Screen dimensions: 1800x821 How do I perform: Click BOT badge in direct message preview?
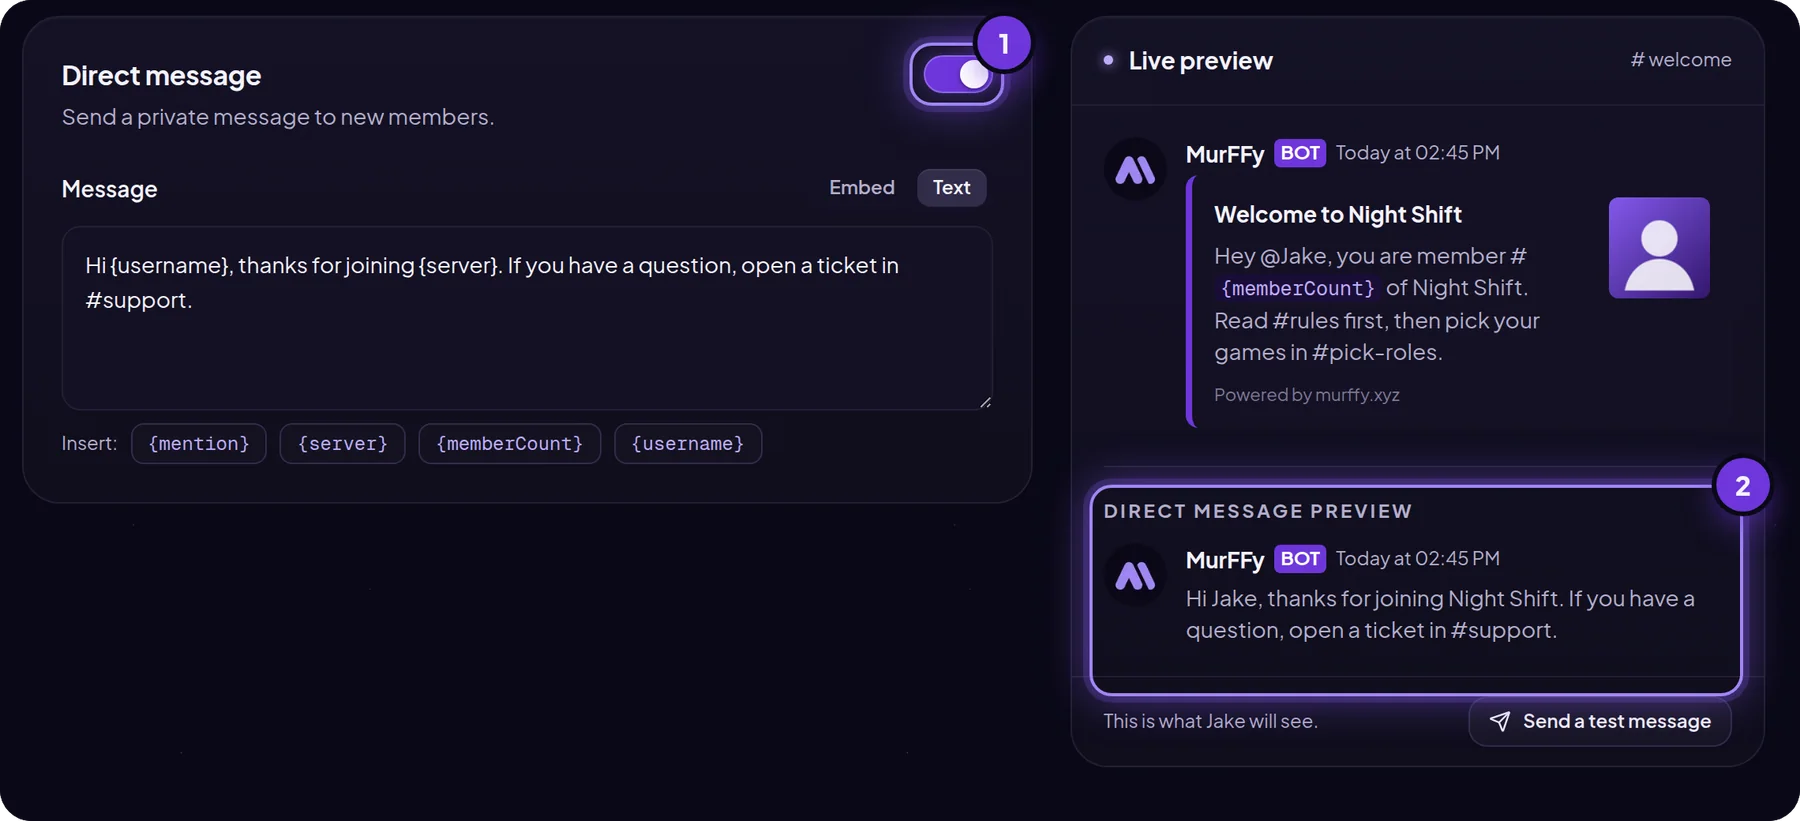coord(1300,559)
